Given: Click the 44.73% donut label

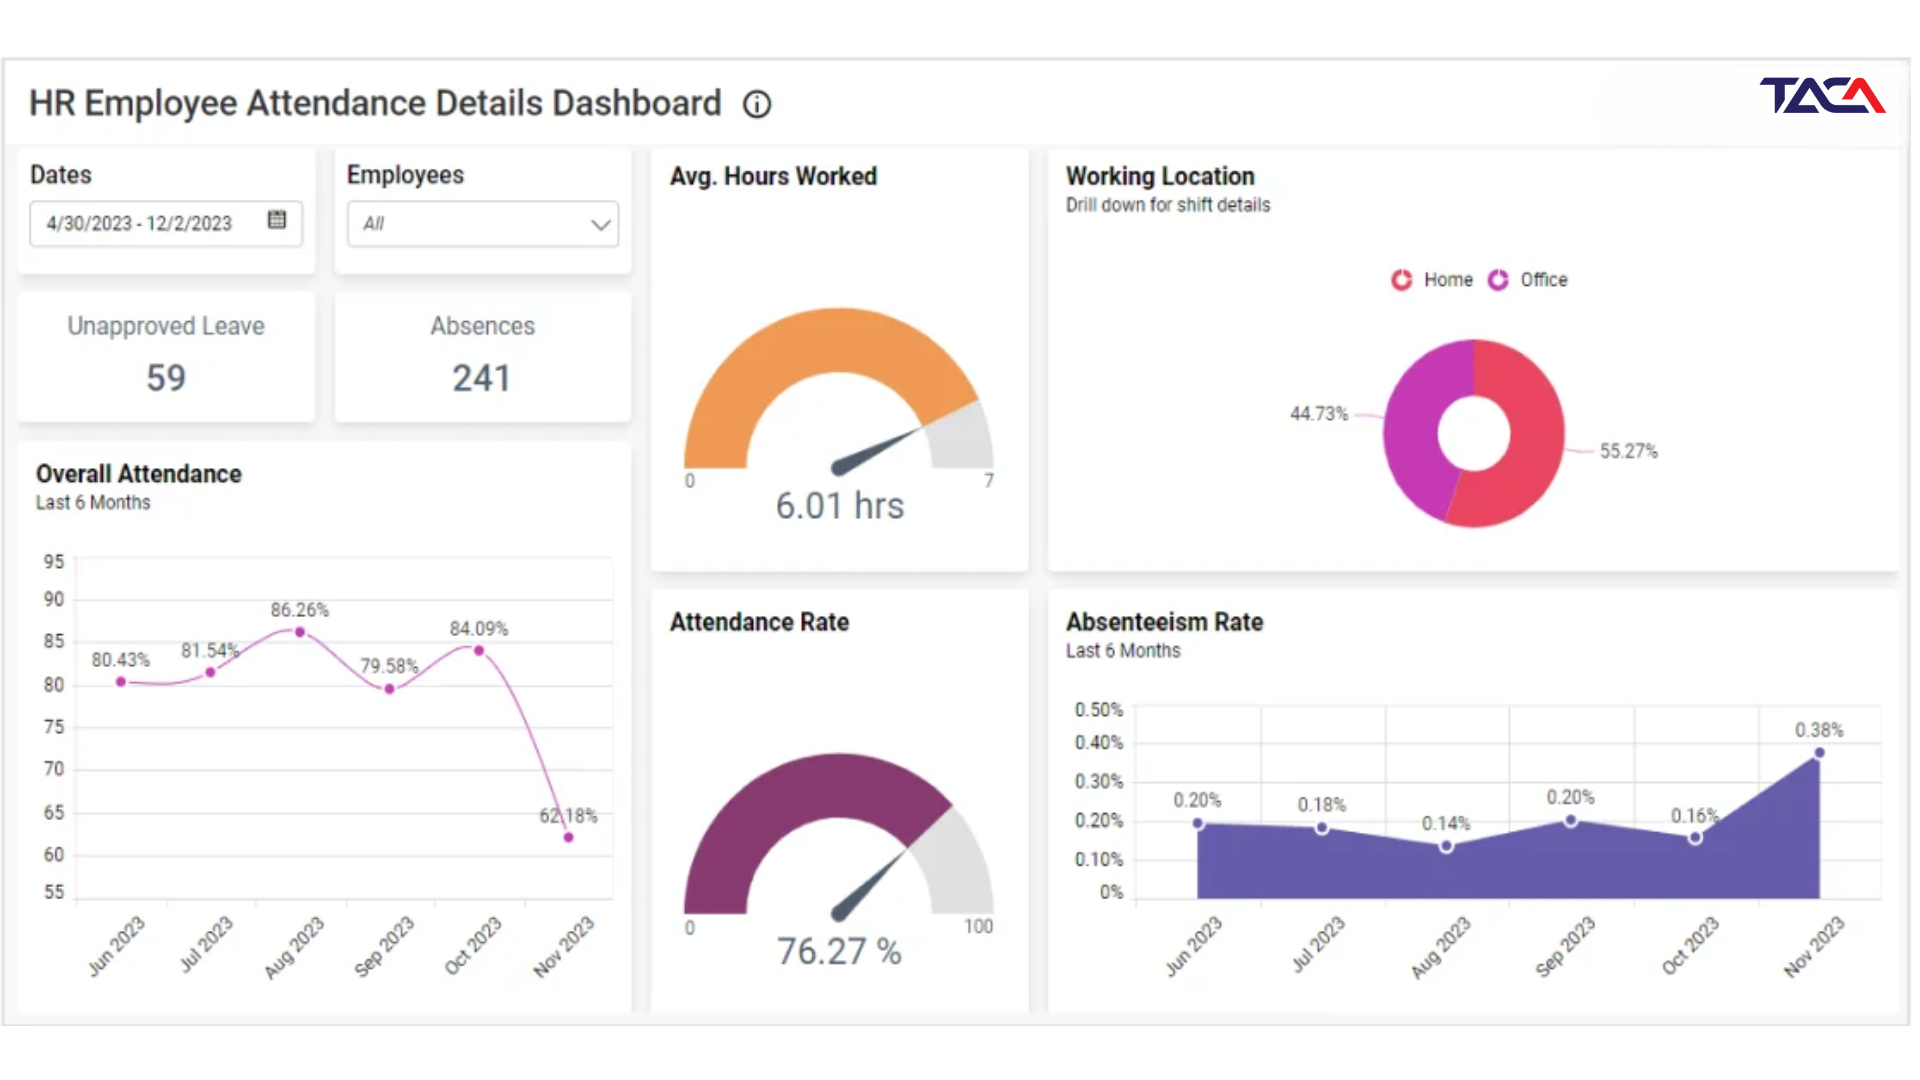Looking at the screenshot, I should click(1319, 414).
